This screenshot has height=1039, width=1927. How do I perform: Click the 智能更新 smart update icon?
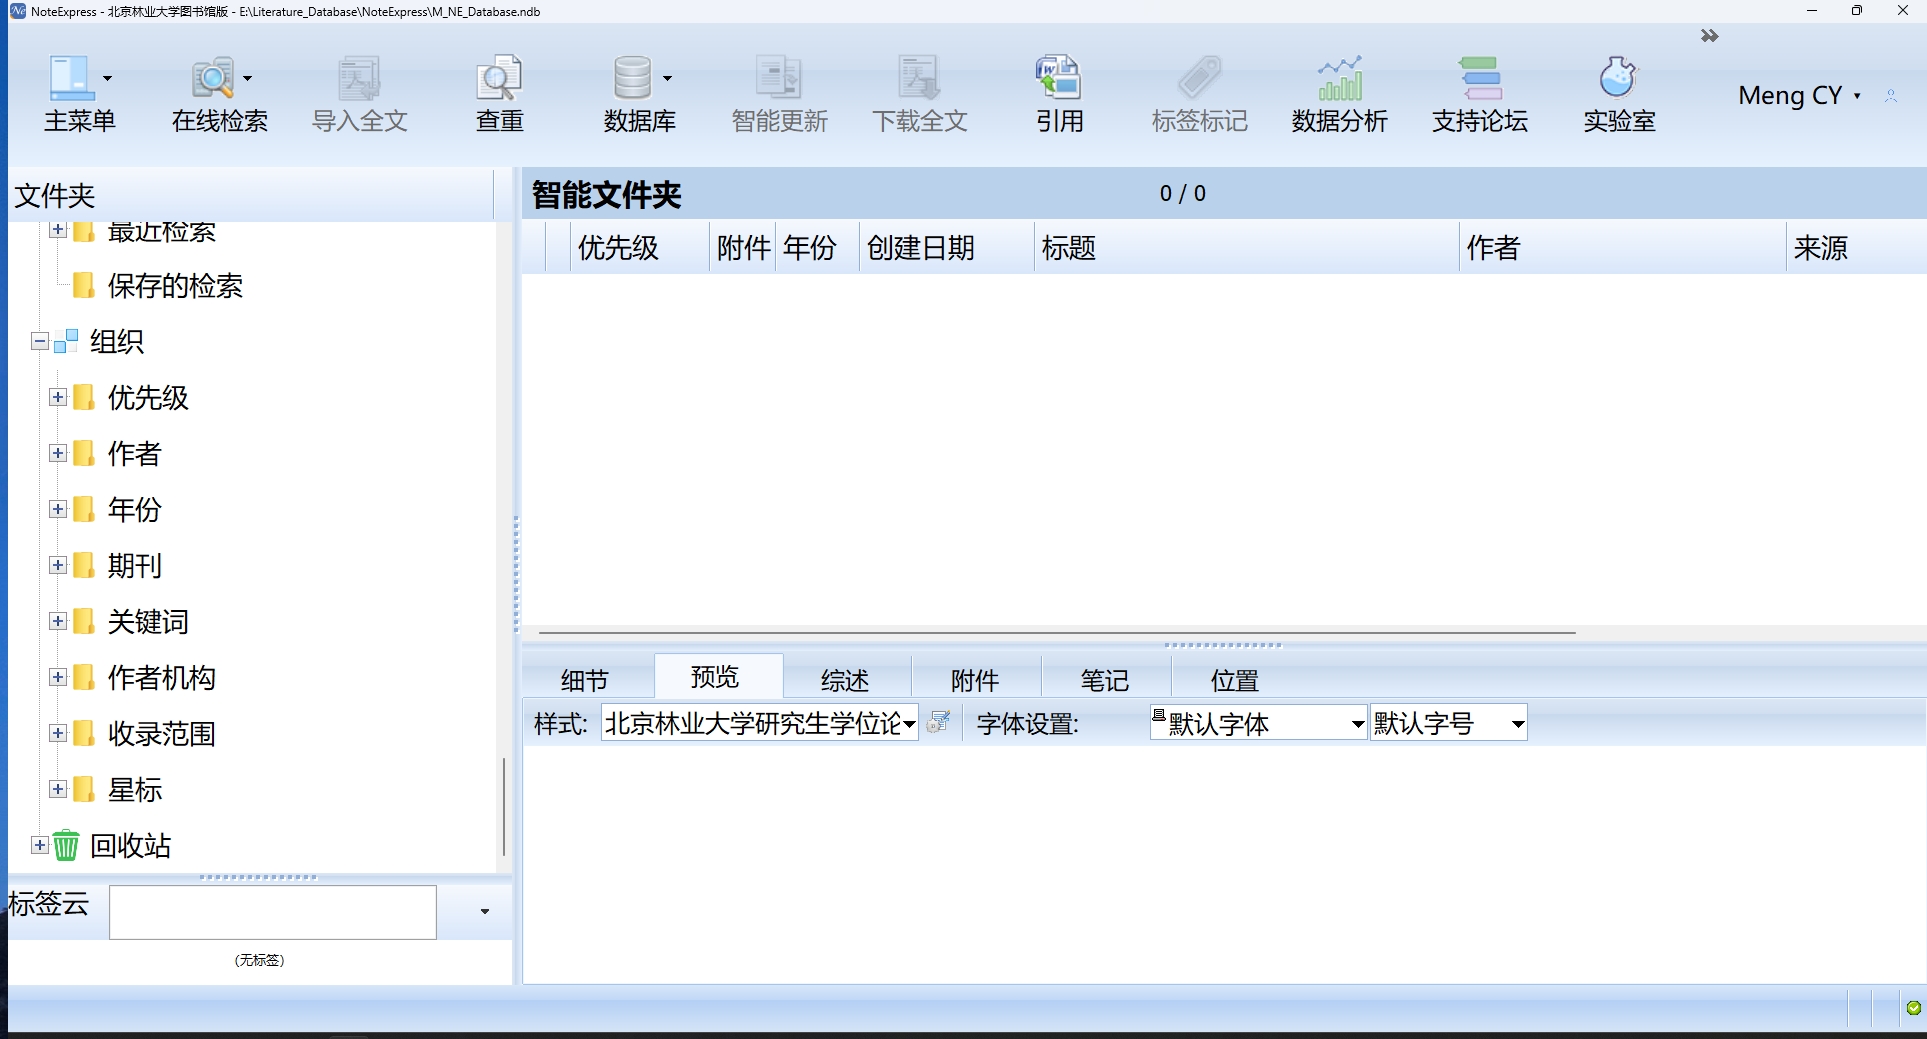779,78
